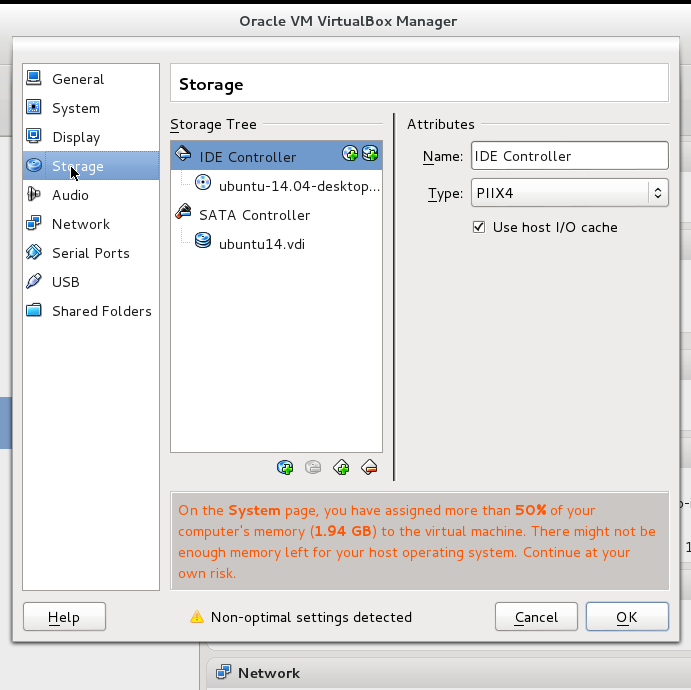Viewport: 691px width, 690px height.
Task: Open the System settings page
Action: [x=91, y=108]
